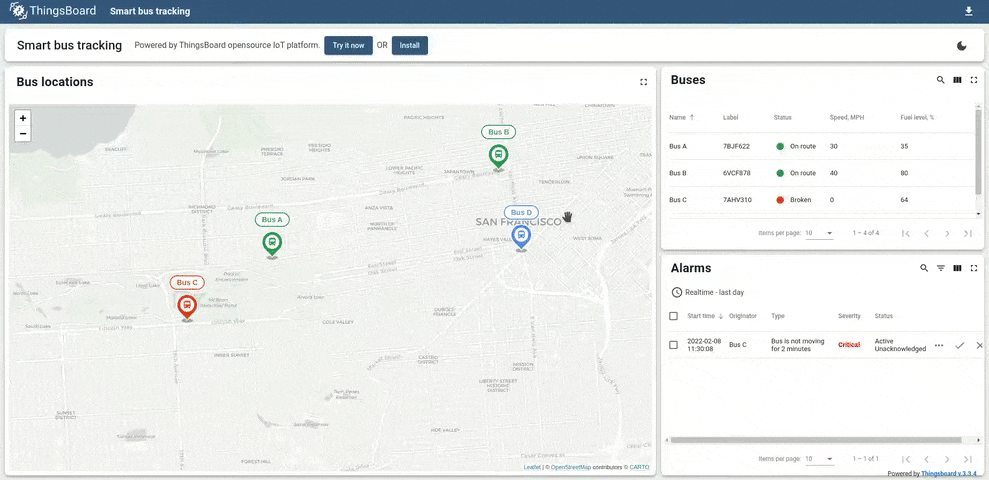Open details menu for Bus C alarm
The height and width of the screenshot is (480, 989).
938,345
